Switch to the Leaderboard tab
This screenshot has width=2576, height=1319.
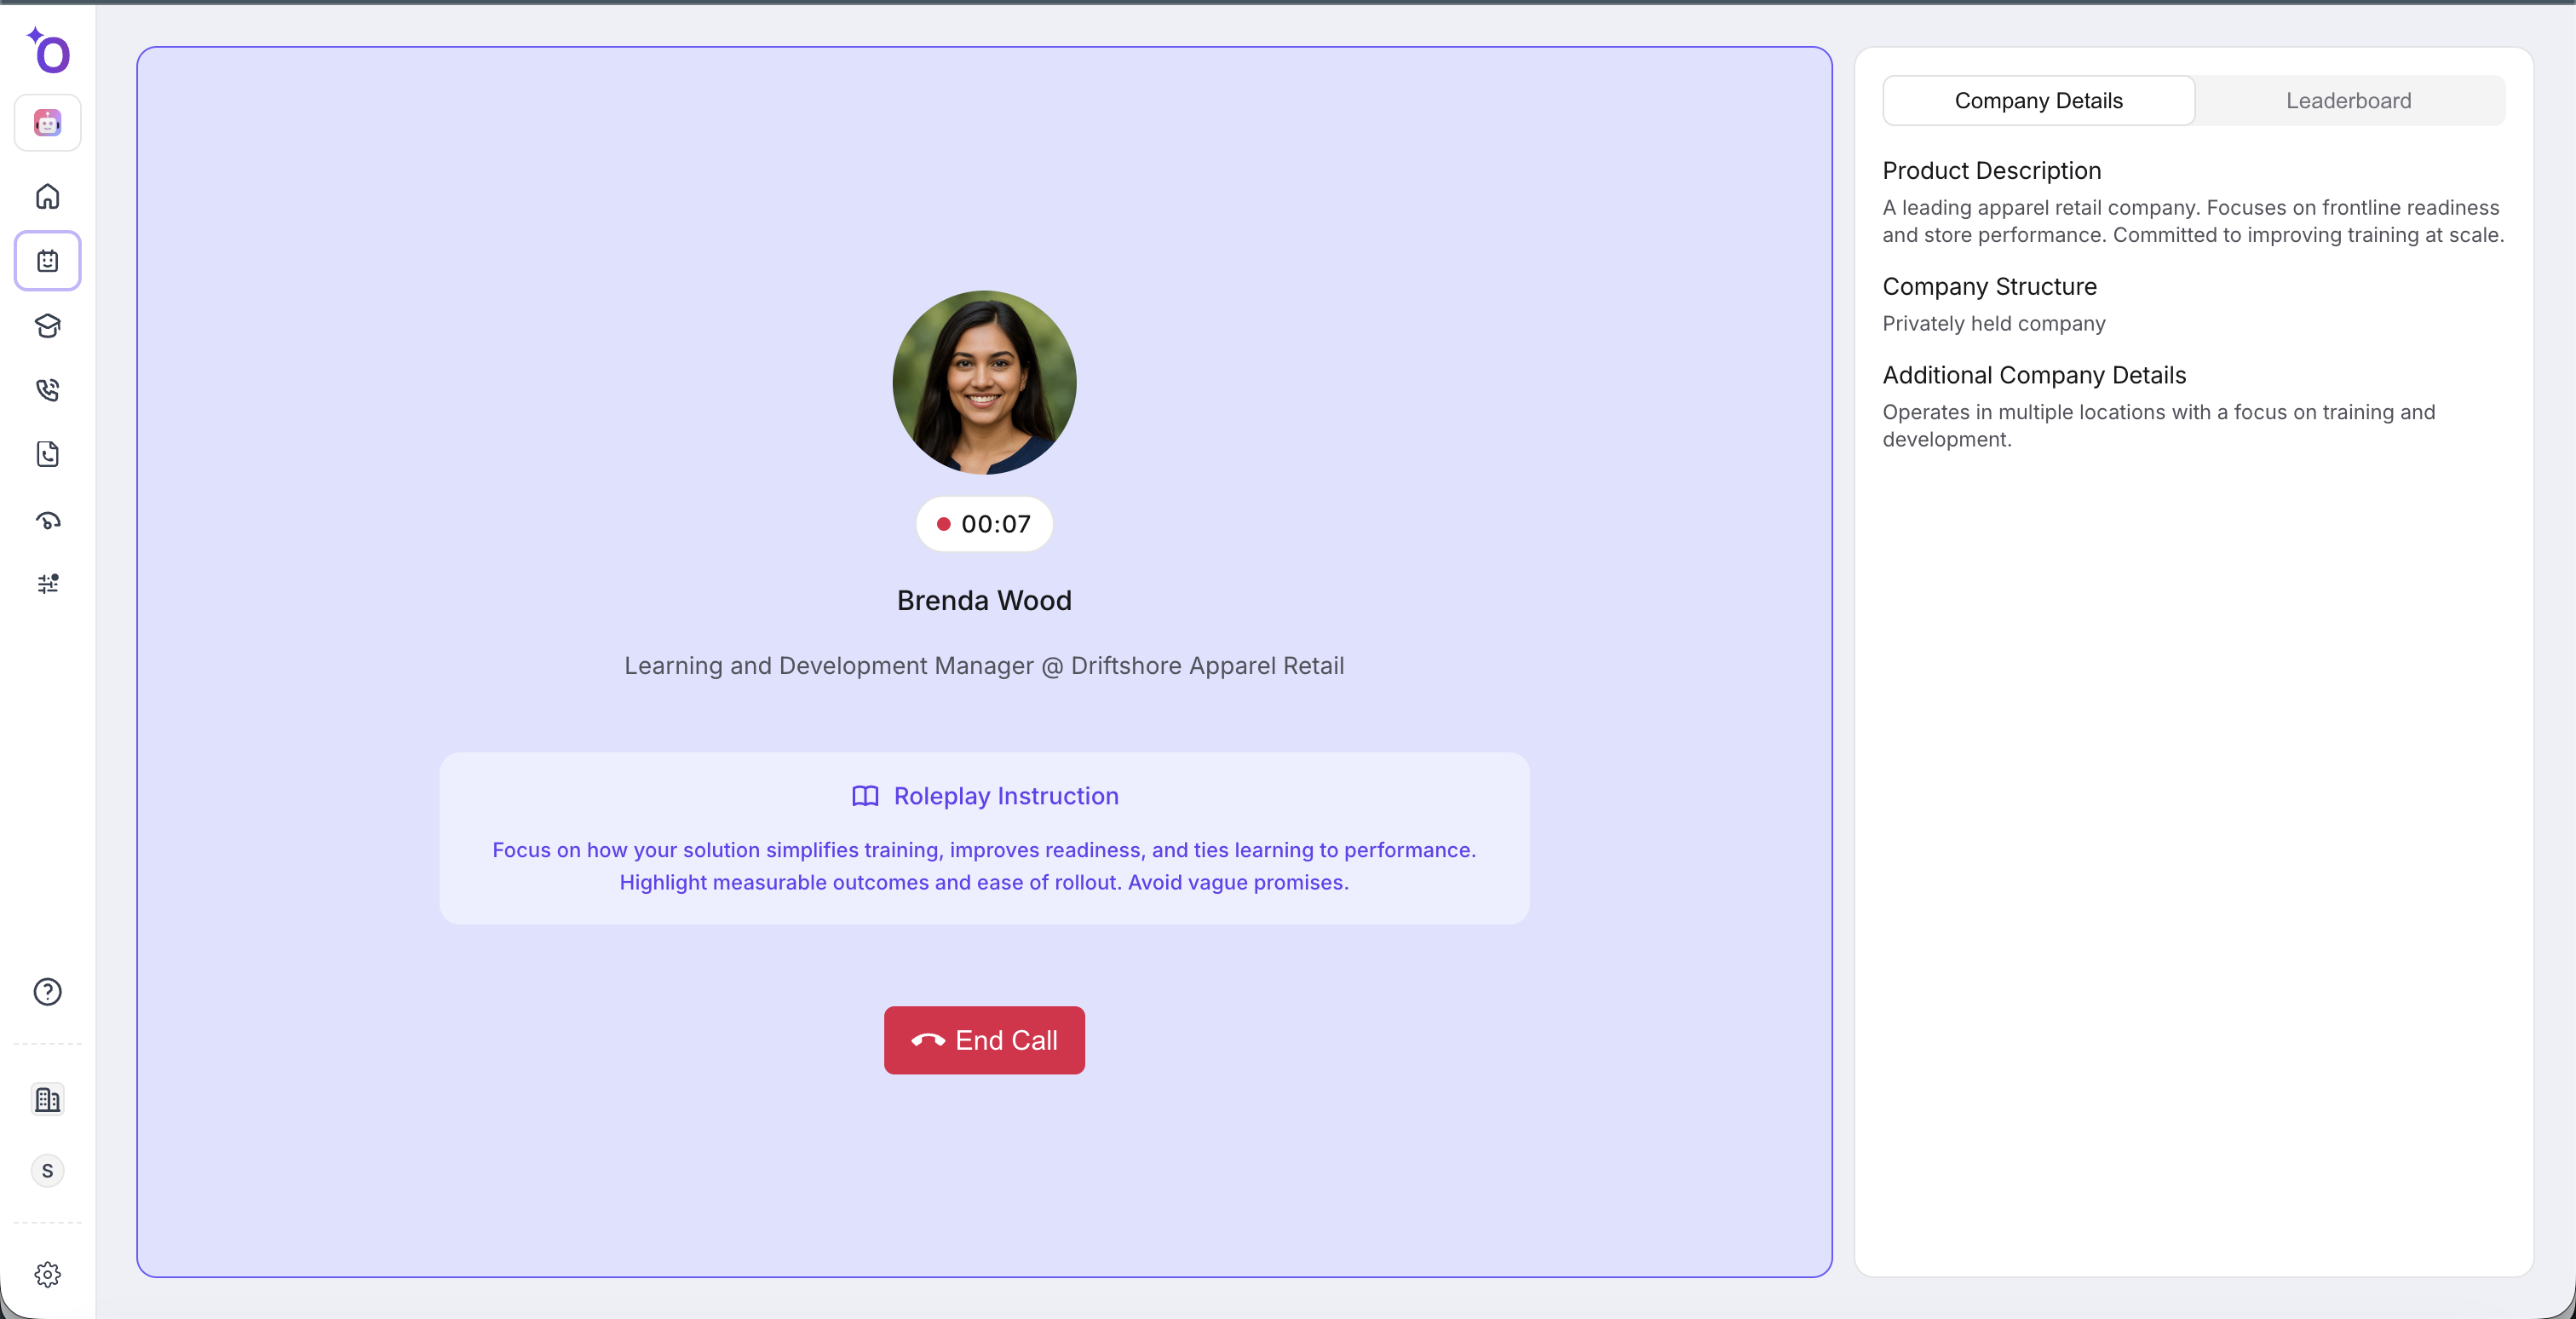pyautogui.click(x=2348, y=101)
